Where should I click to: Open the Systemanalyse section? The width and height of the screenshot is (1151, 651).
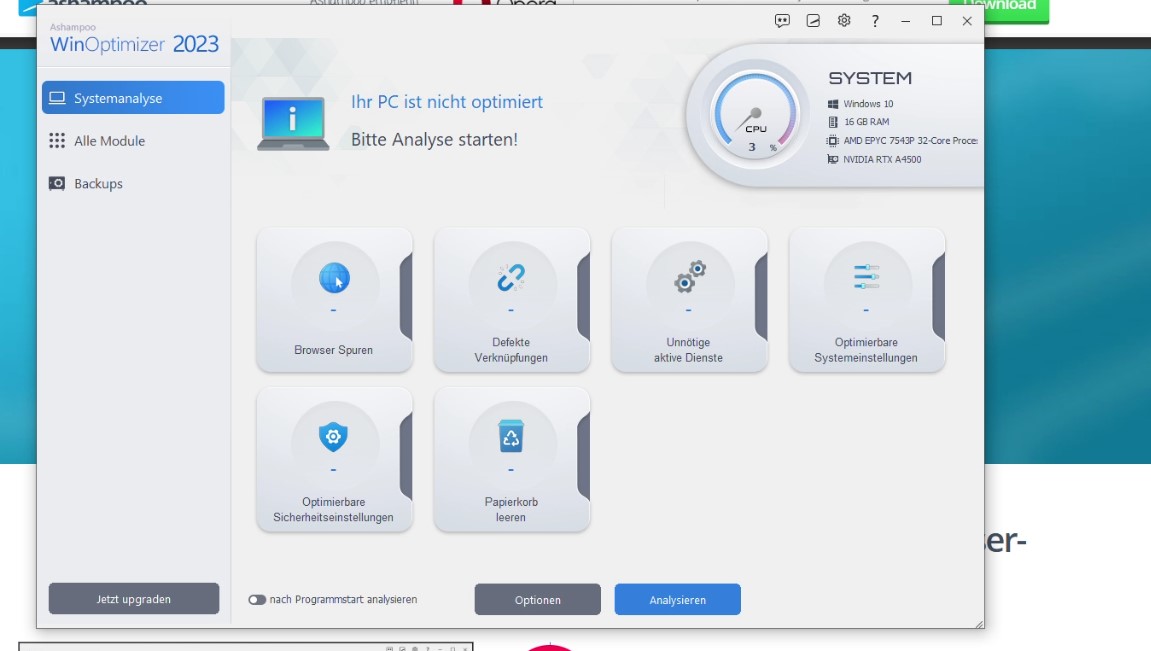(133, 98)
